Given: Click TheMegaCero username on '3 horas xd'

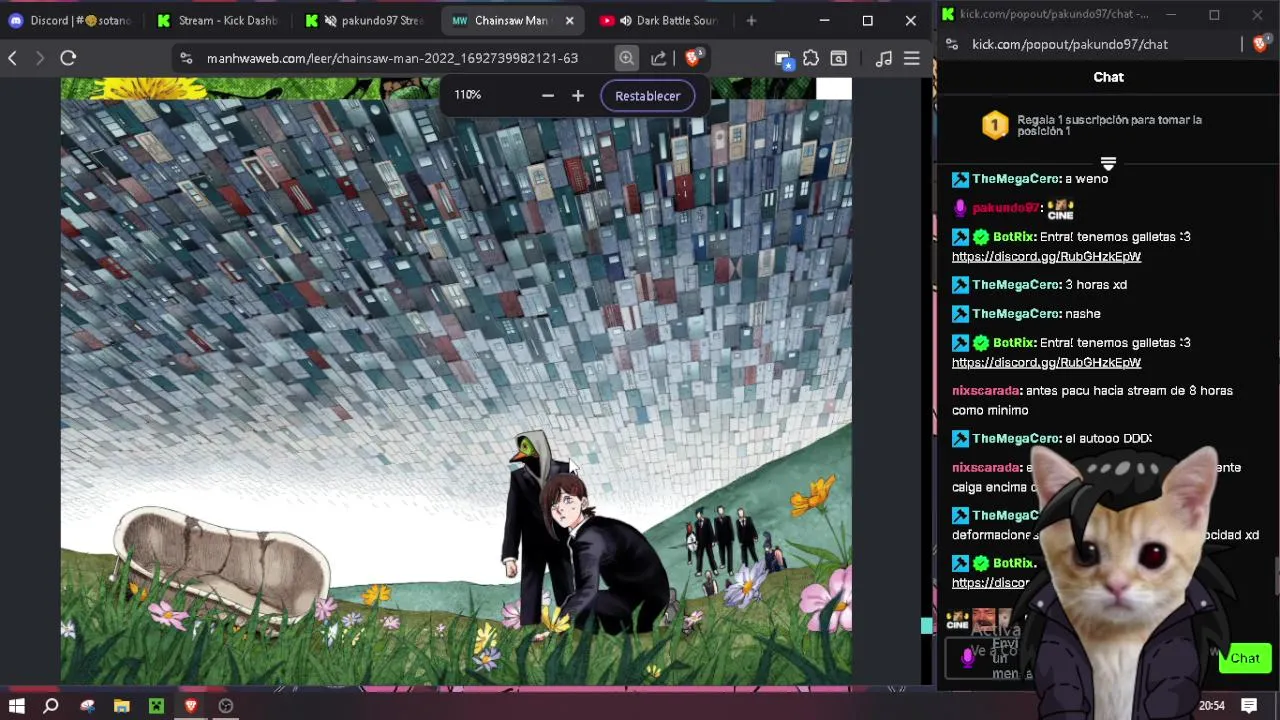Looking at the screenshot, I should (x=1015, y=285).
